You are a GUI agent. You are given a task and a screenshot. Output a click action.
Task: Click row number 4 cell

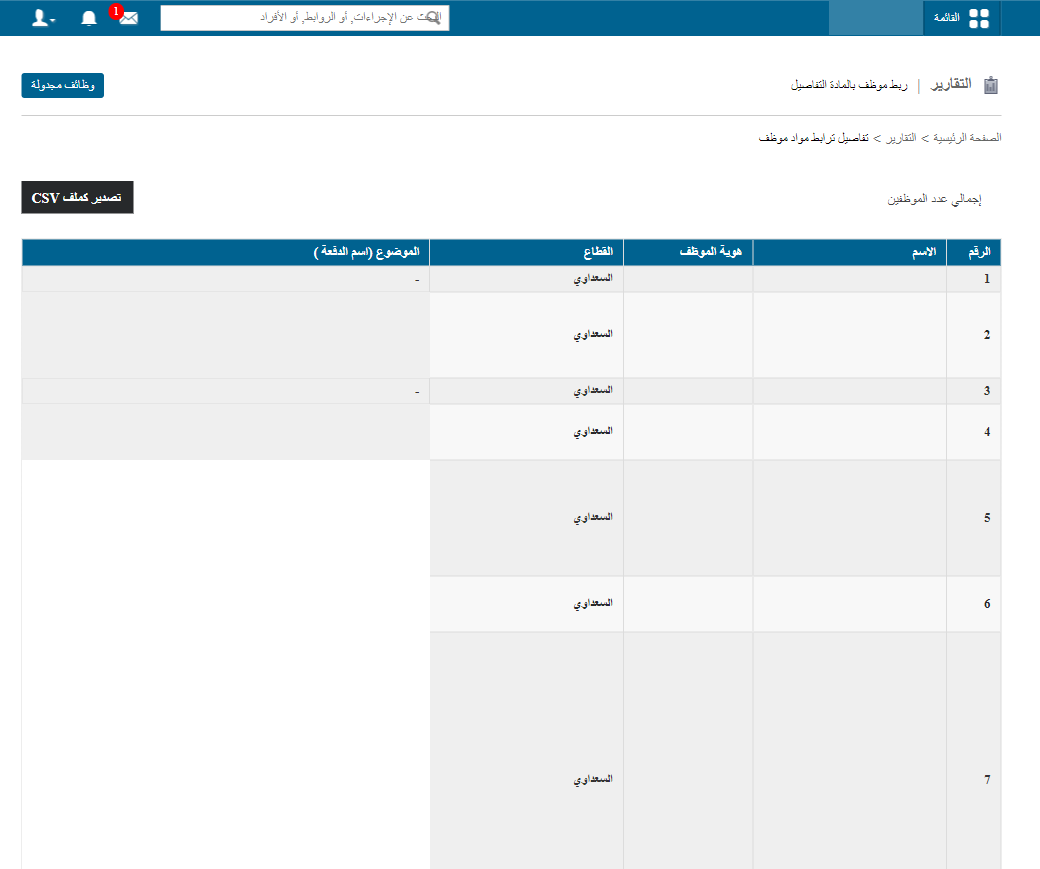click(974, 432)
